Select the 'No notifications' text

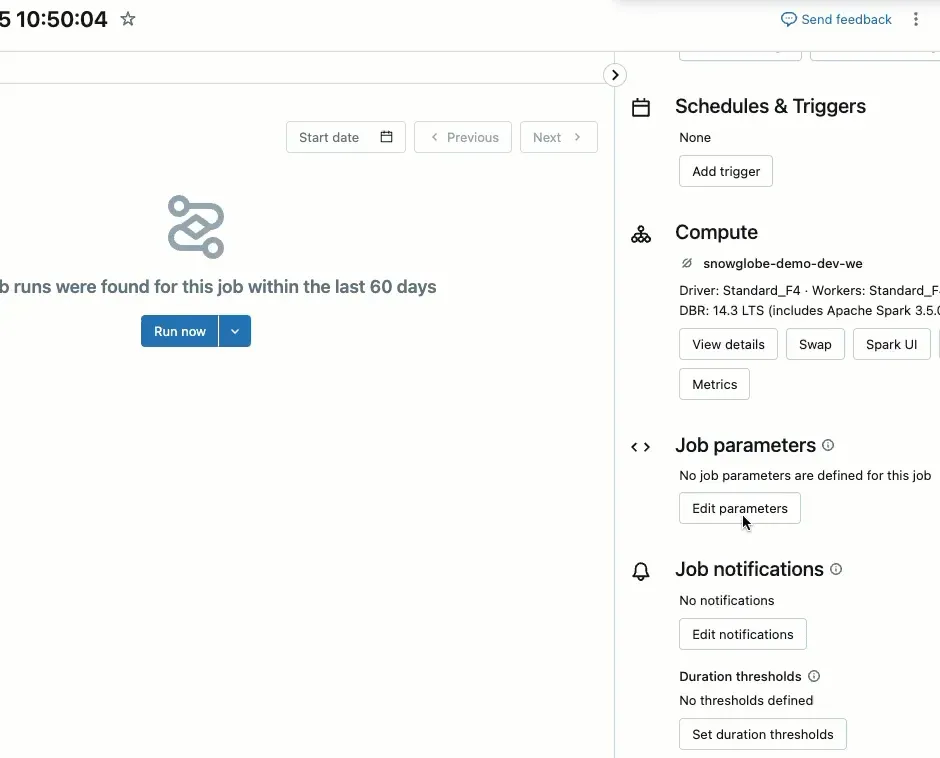tap(727, 600)
